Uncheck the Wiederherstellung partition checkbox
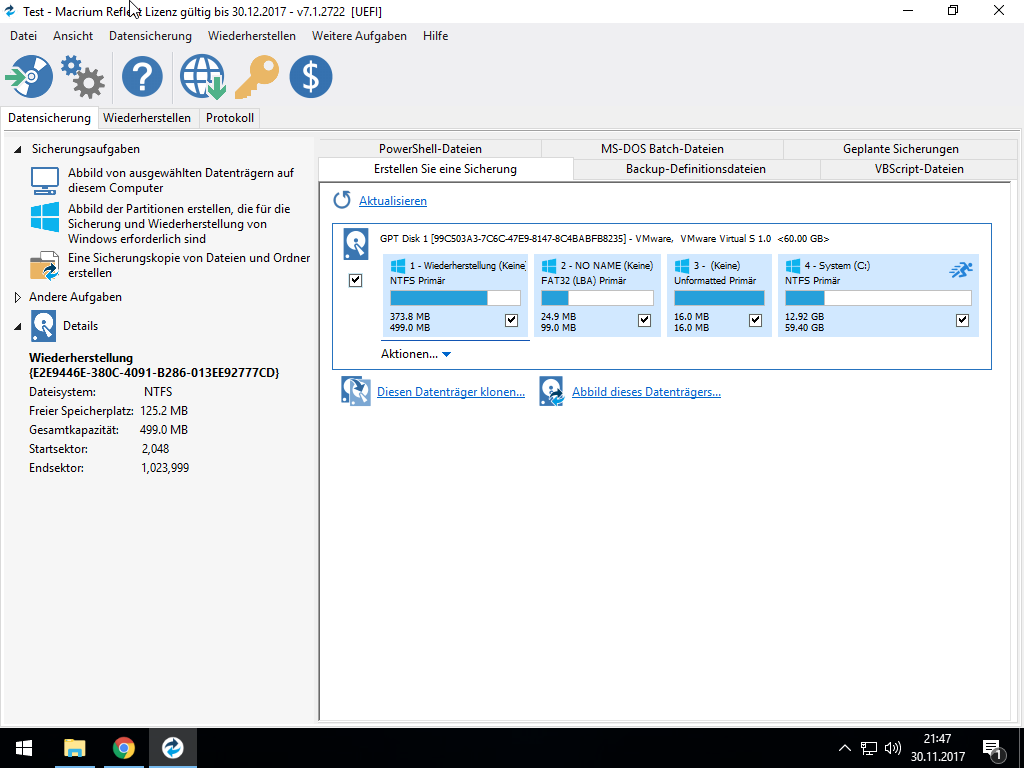The width and height of the screenshot is (1024, 768). coord(511,320)
